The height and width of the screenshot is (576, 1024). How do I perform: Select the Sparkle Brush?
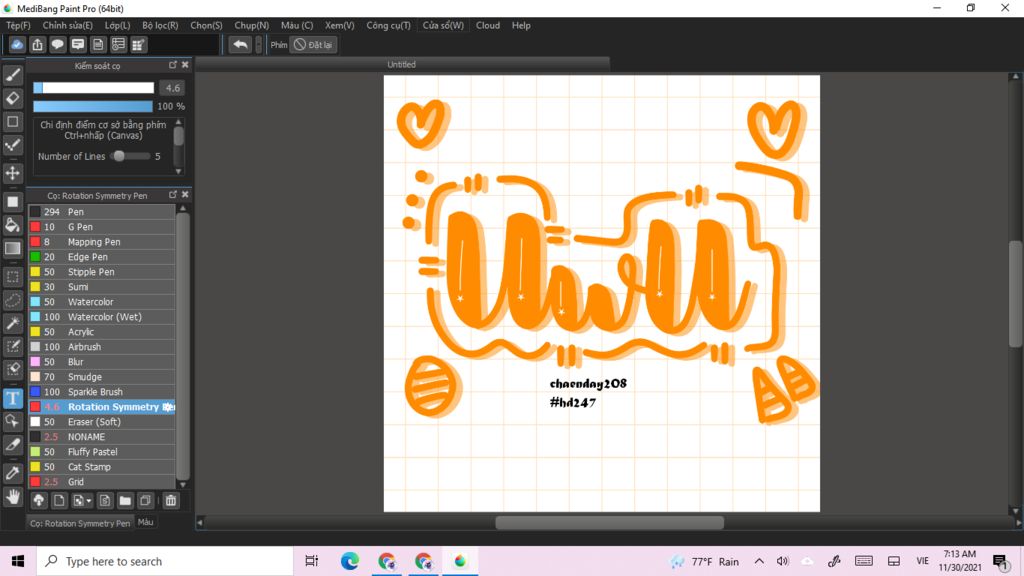click(x=102, y=392)
